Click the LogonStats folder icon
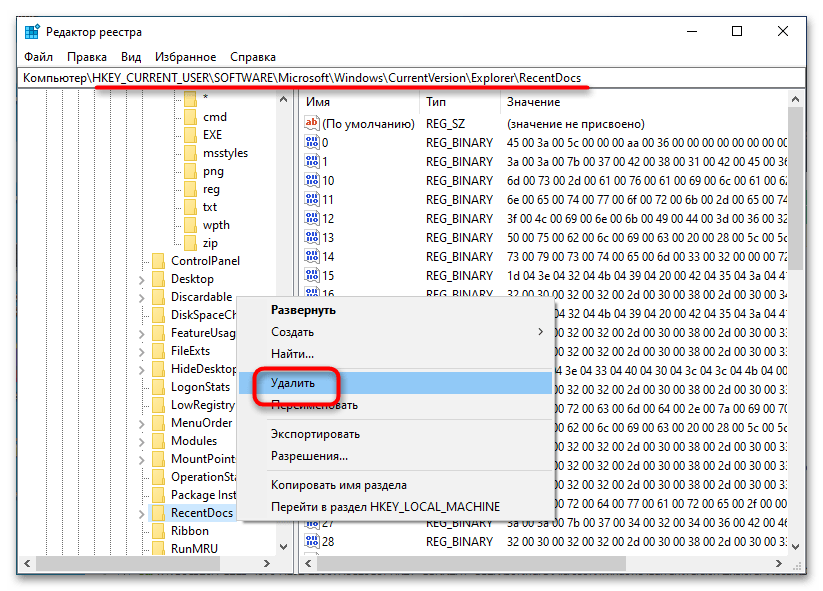The height and width of the screenshot is (591, 823). point(158,387)
